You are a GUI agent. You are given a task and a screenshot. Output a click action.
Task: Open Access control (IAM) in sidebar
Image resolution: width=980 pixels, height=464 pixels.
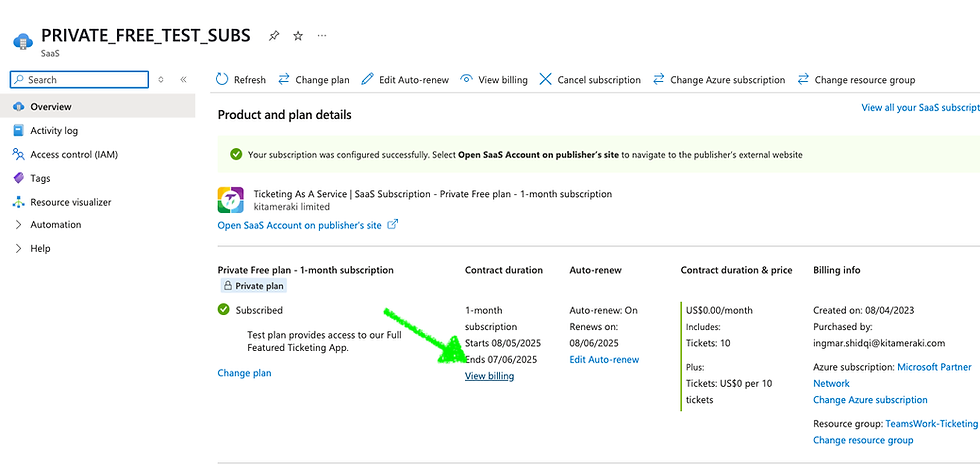tap(98, 154)
